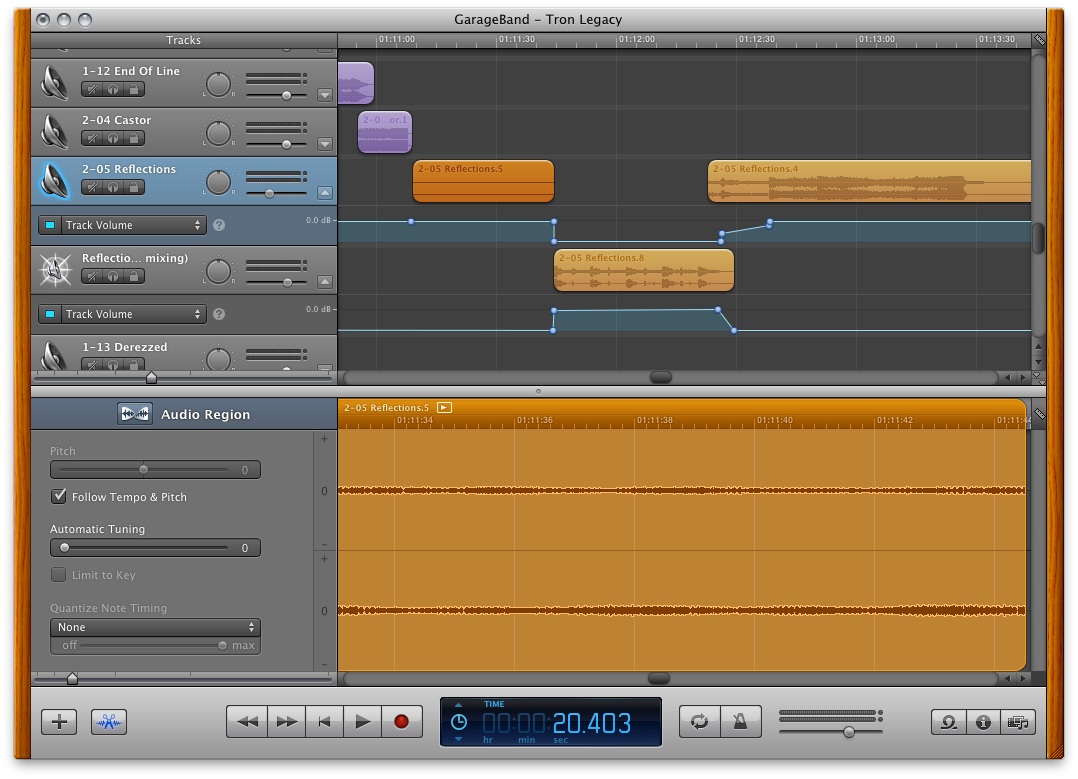Show automation for 2-04 Castor track

(x=325, y=144)
